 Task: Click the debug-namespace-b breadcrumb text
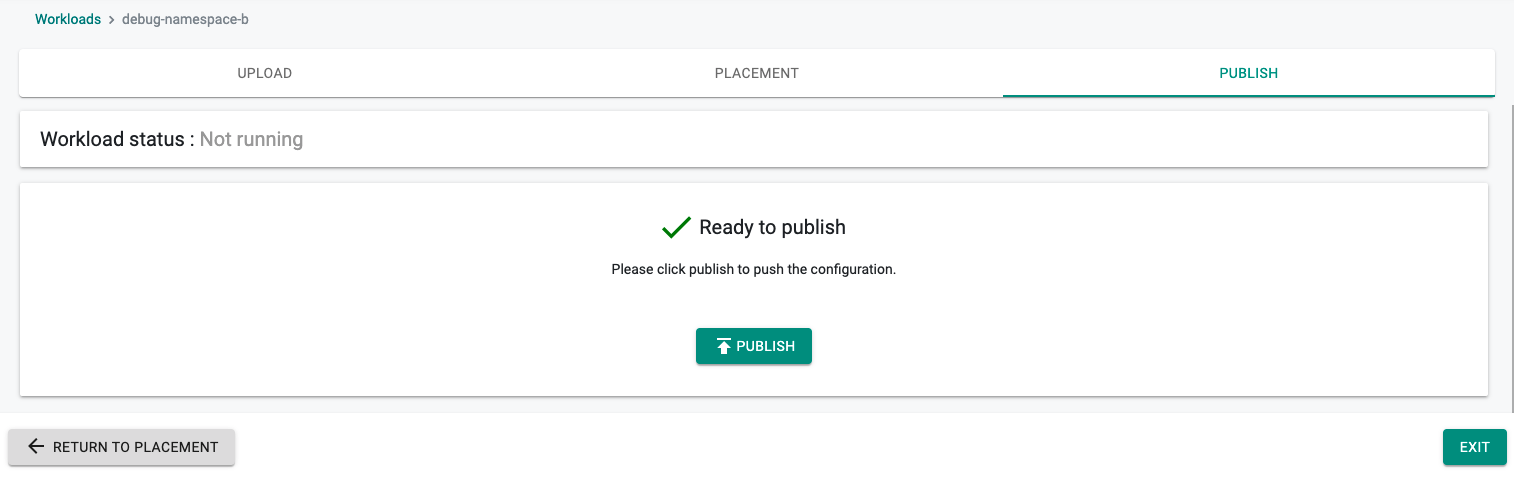pos(185,19)
